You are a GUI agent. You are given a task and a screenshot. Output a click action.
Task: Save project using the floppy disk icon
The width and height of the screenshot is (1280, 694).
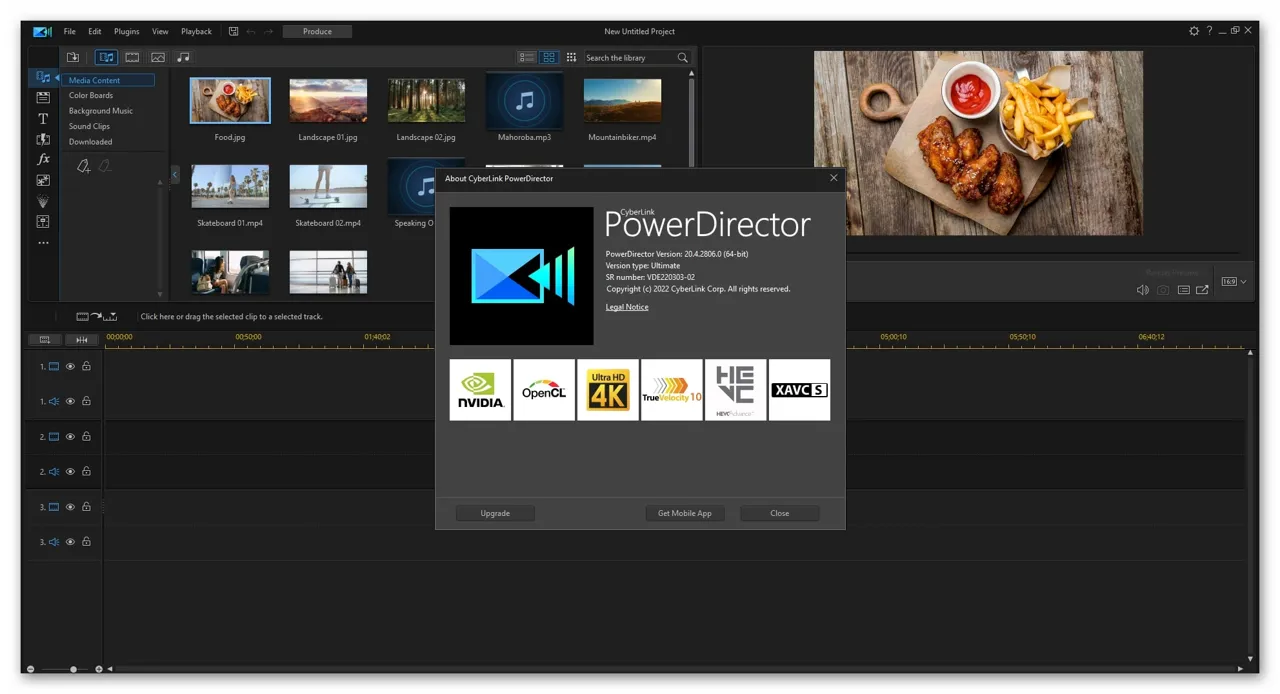tap(233, 31)
